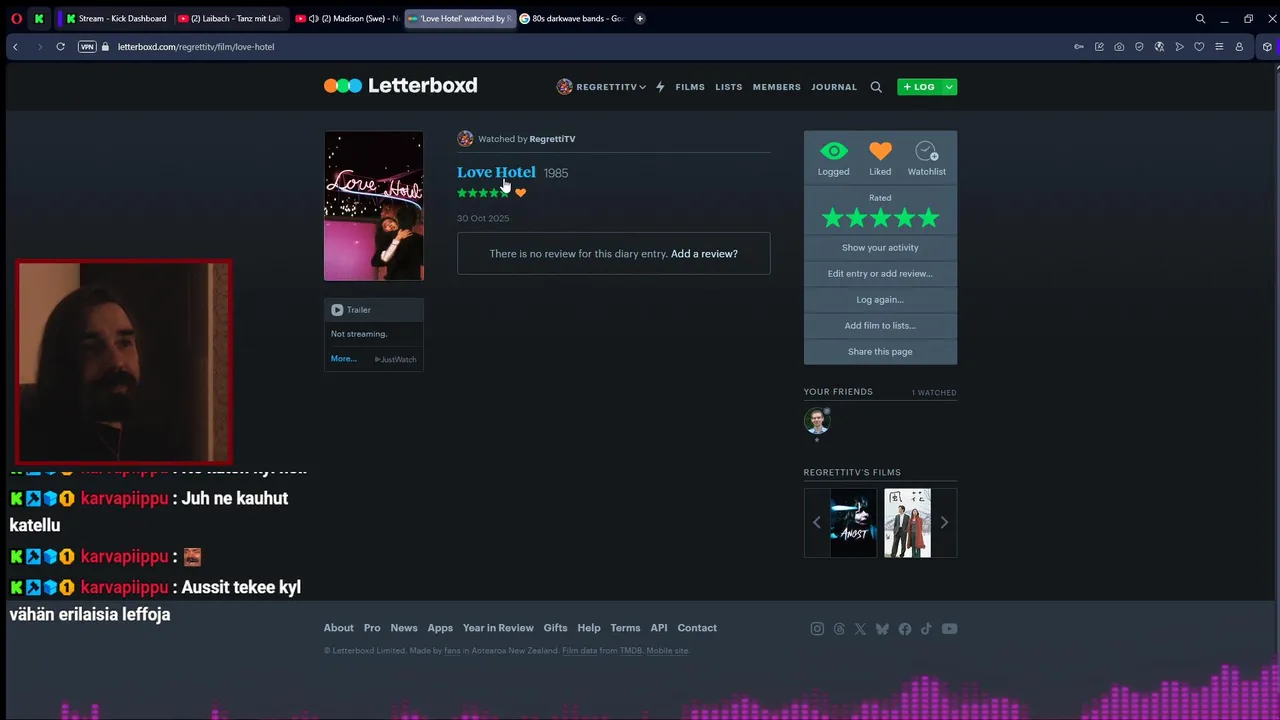Open the pinned Kick tab
The height and width of the screenshot is (720, 1280).
pyautogui.click(x=39, y=18)
